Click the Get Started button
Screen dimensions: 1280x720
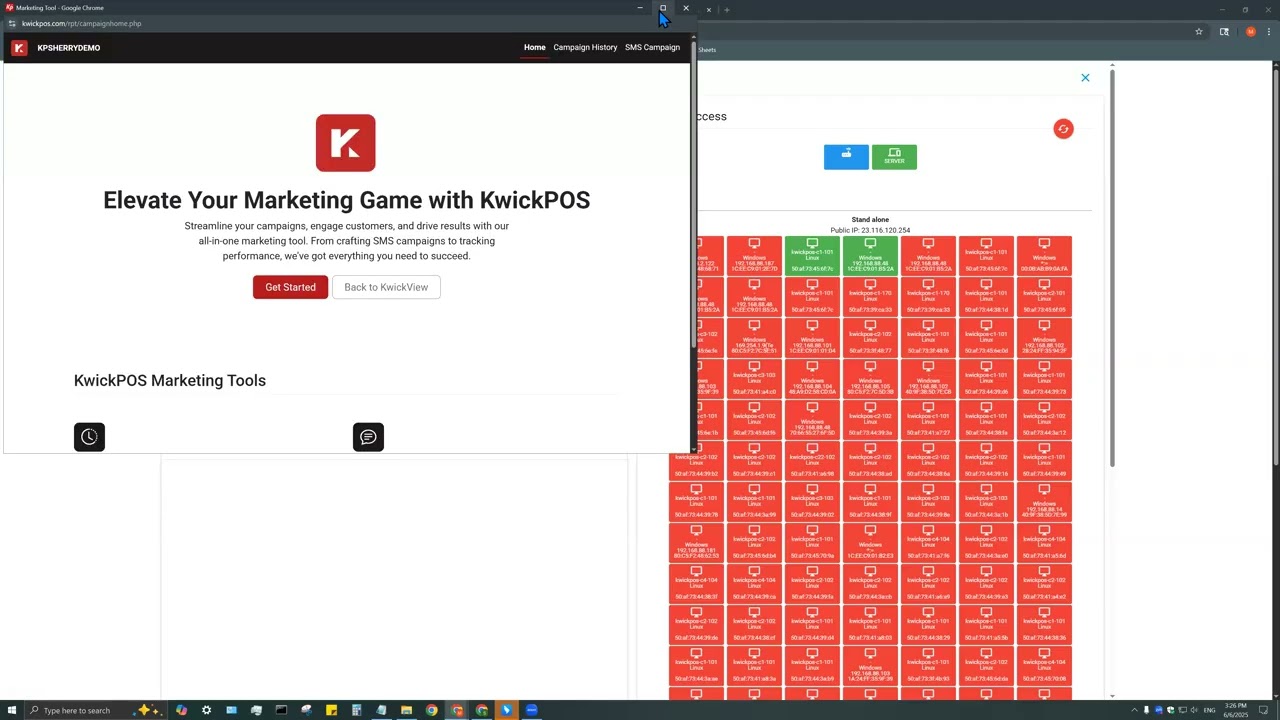point(290,287)
